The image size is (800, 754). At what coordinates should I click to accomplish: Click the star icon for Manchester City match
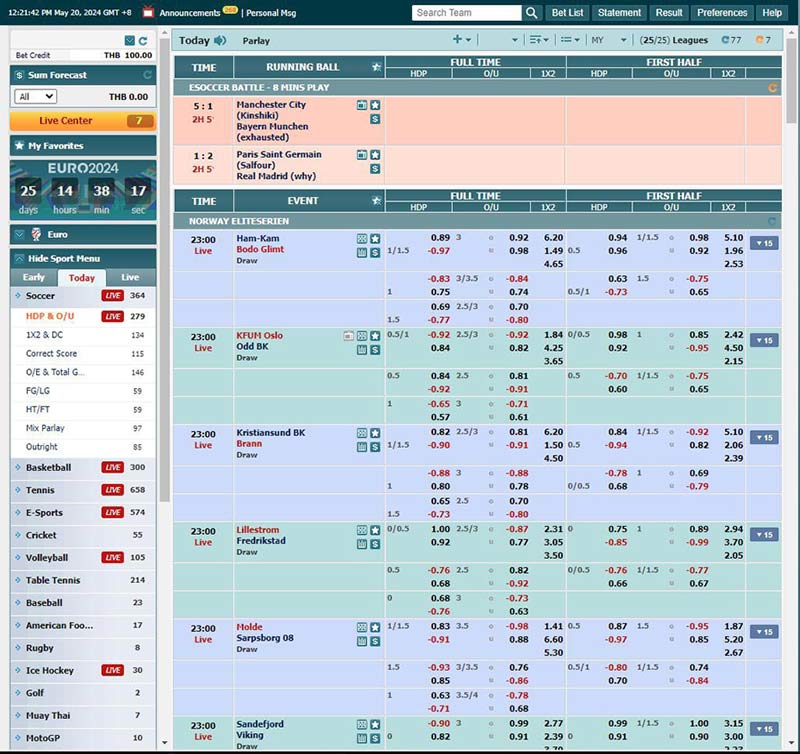click(375, 105)
